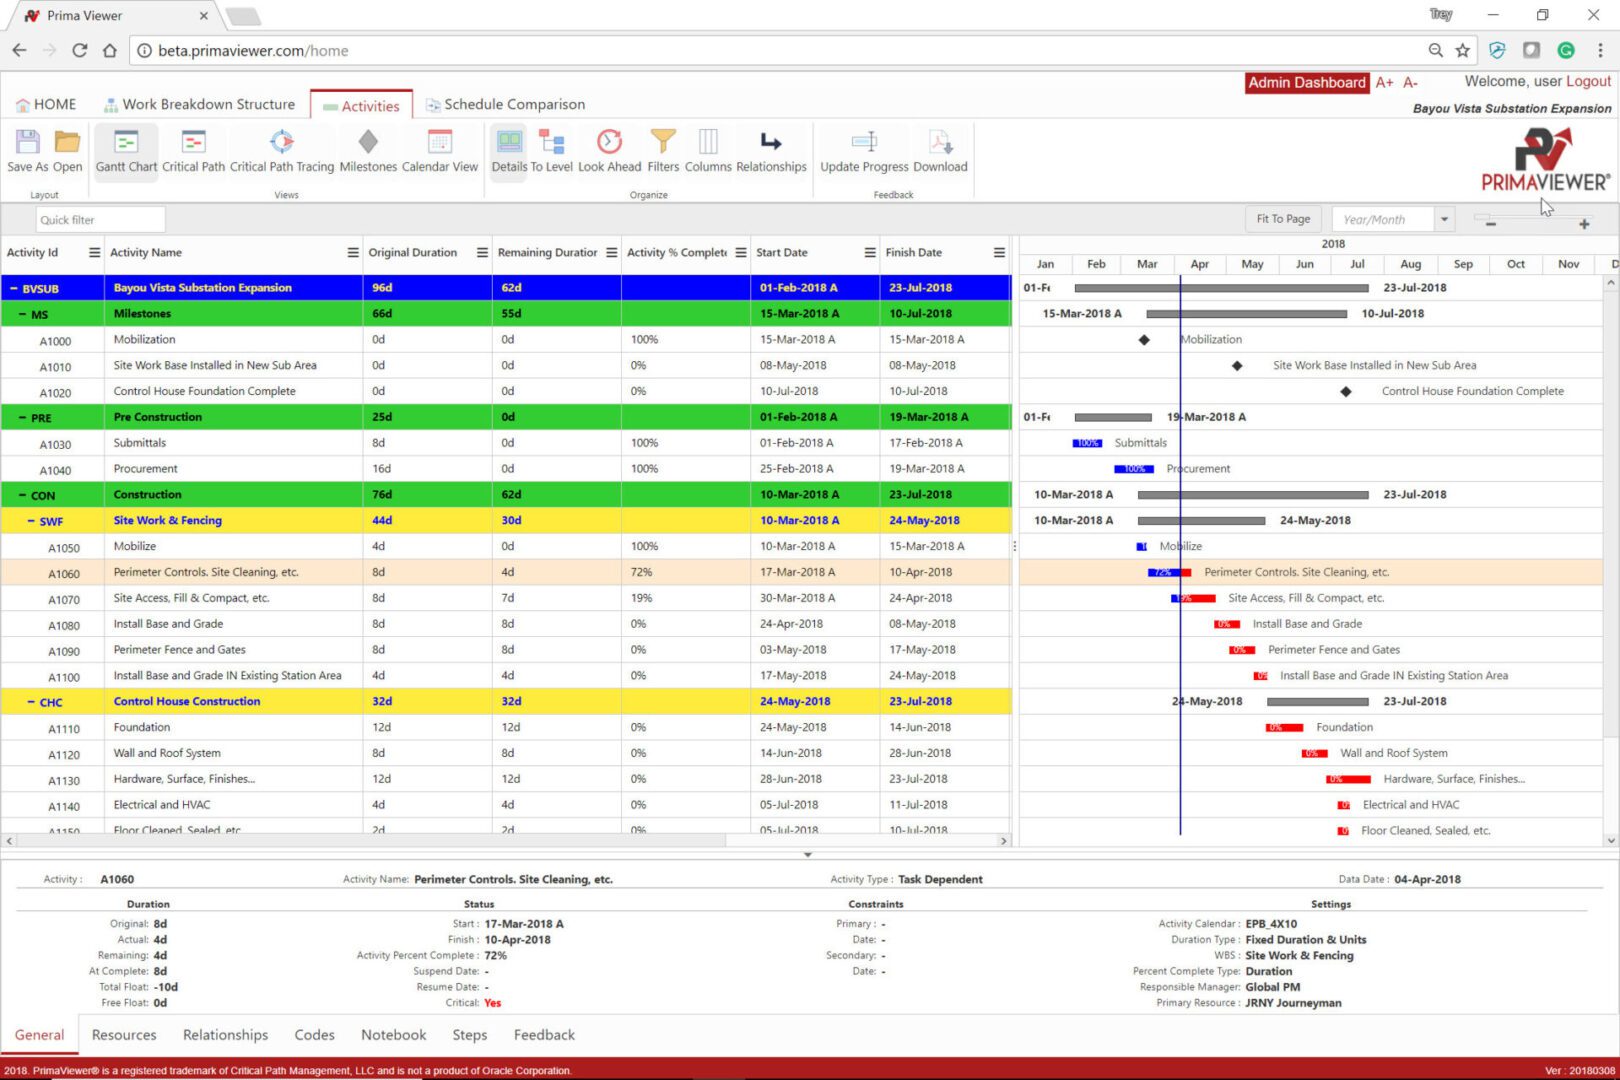Screen dimensions: 1620x1080
Task: Click the Gantt vertical scrollbar down arrow
Action: pos(1611,841)
